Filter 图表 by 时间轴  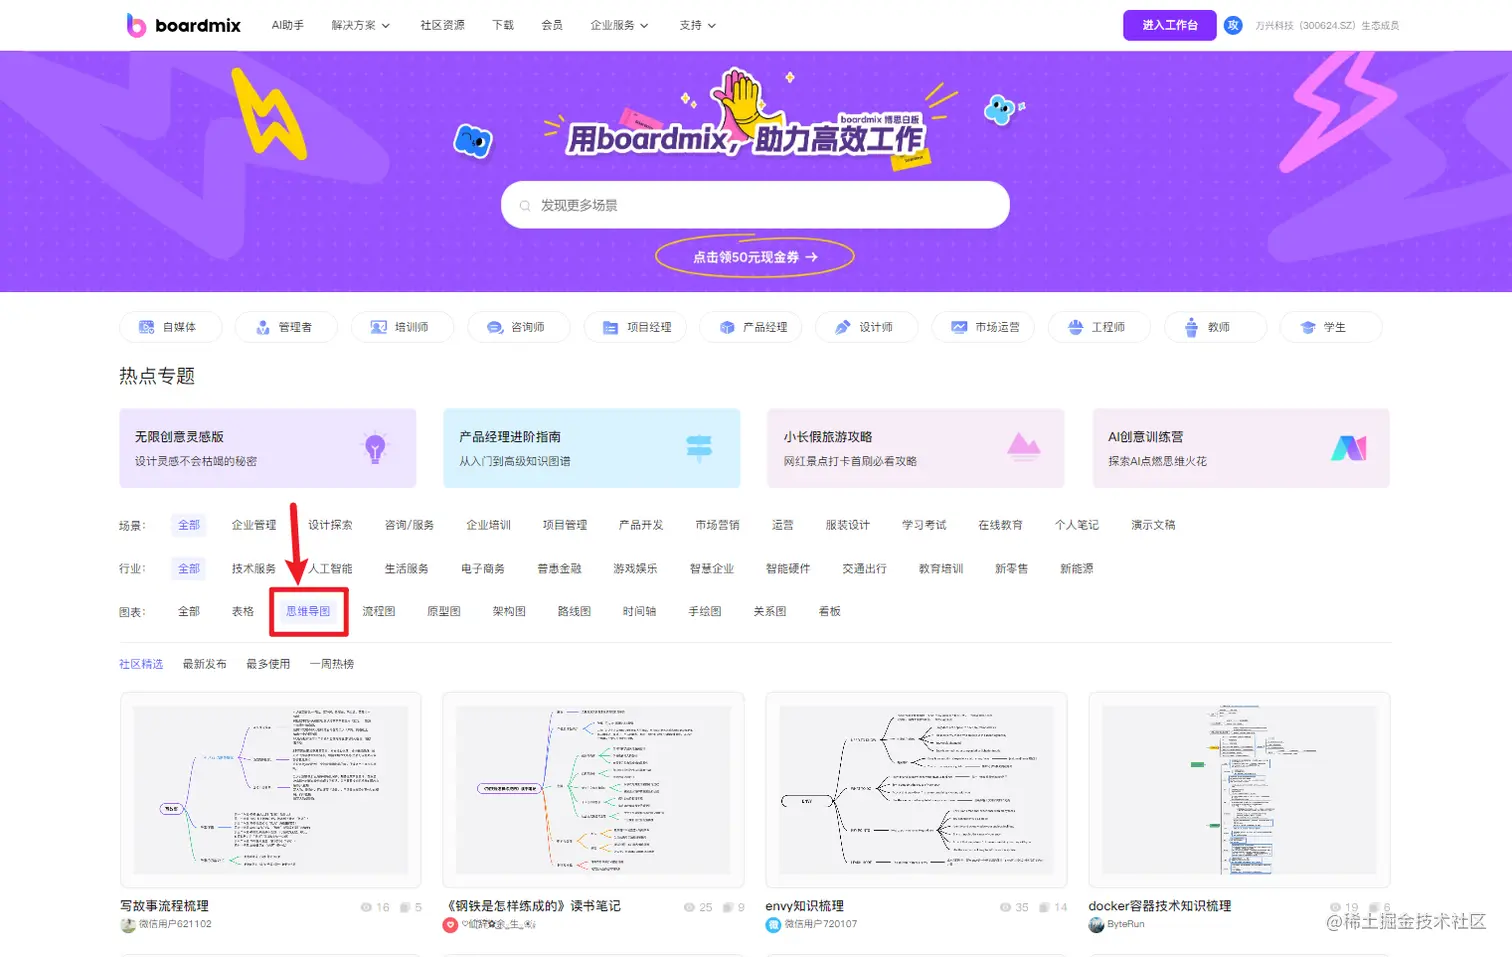point(639,611)
